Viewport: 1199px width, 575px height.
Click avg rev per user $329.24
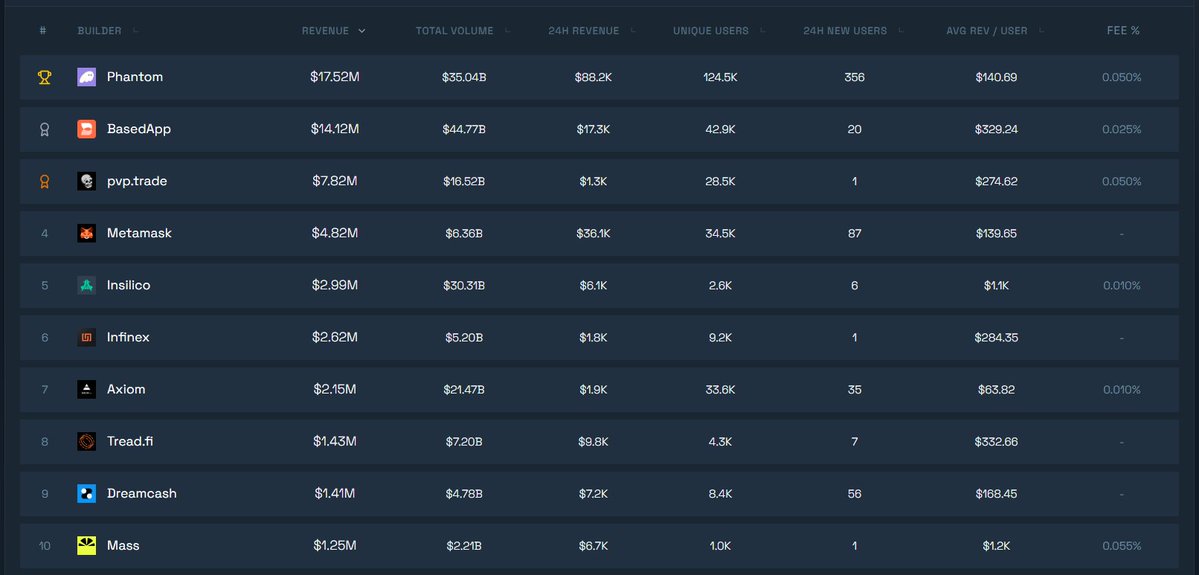click(x=996, y=129)
